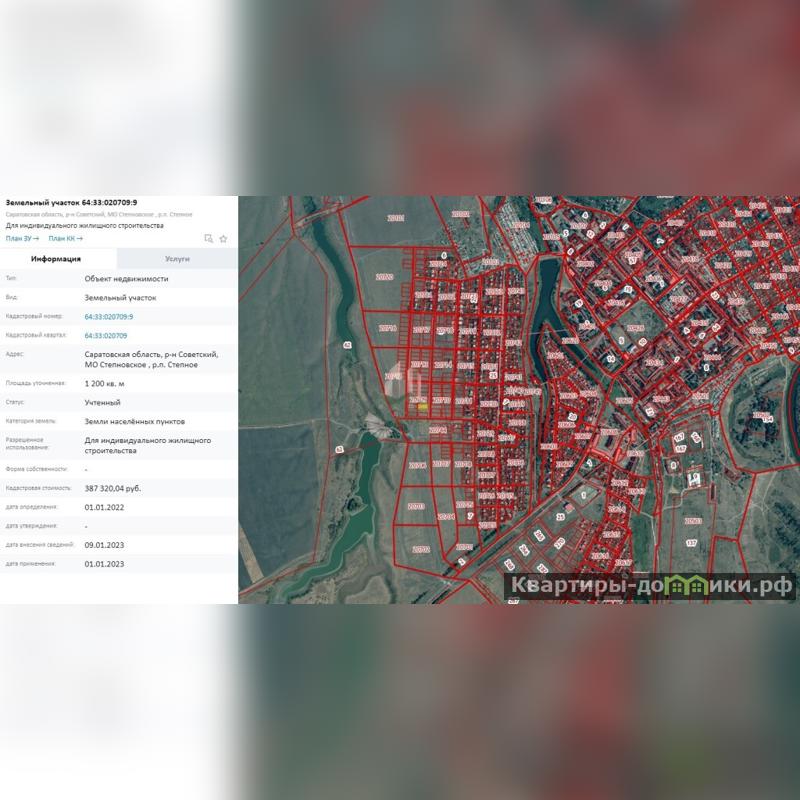Click the date value 01.01.2022
This screenshot has width=800, height=800.
click(x=104, y=507)
